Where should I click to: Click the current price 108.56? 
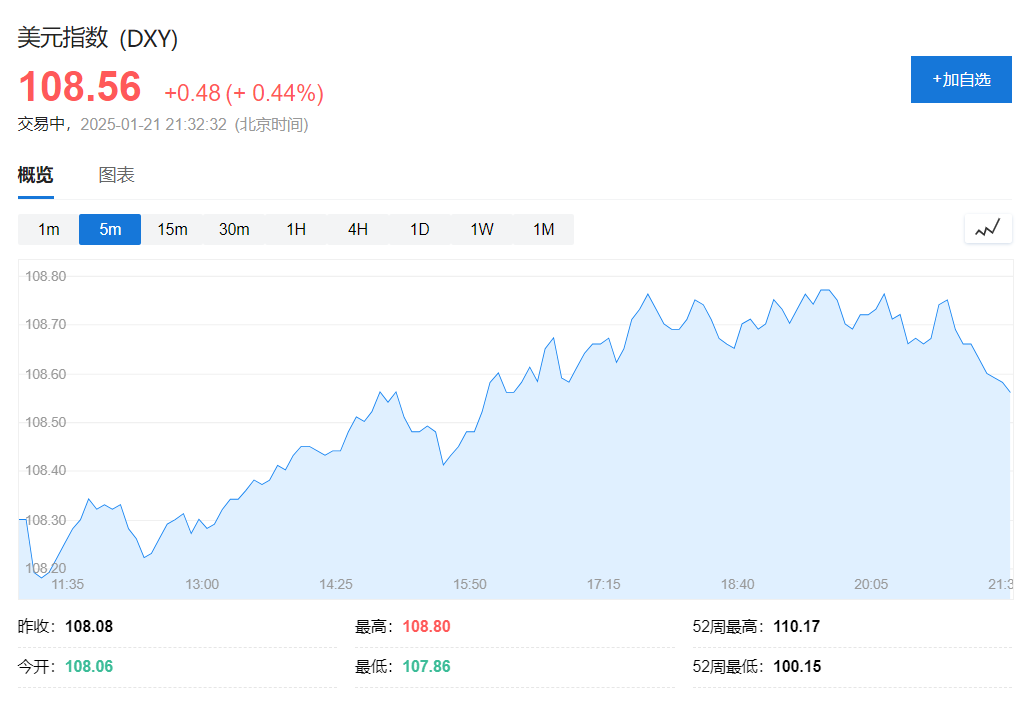pyautogui.click(x=80, y=88)
